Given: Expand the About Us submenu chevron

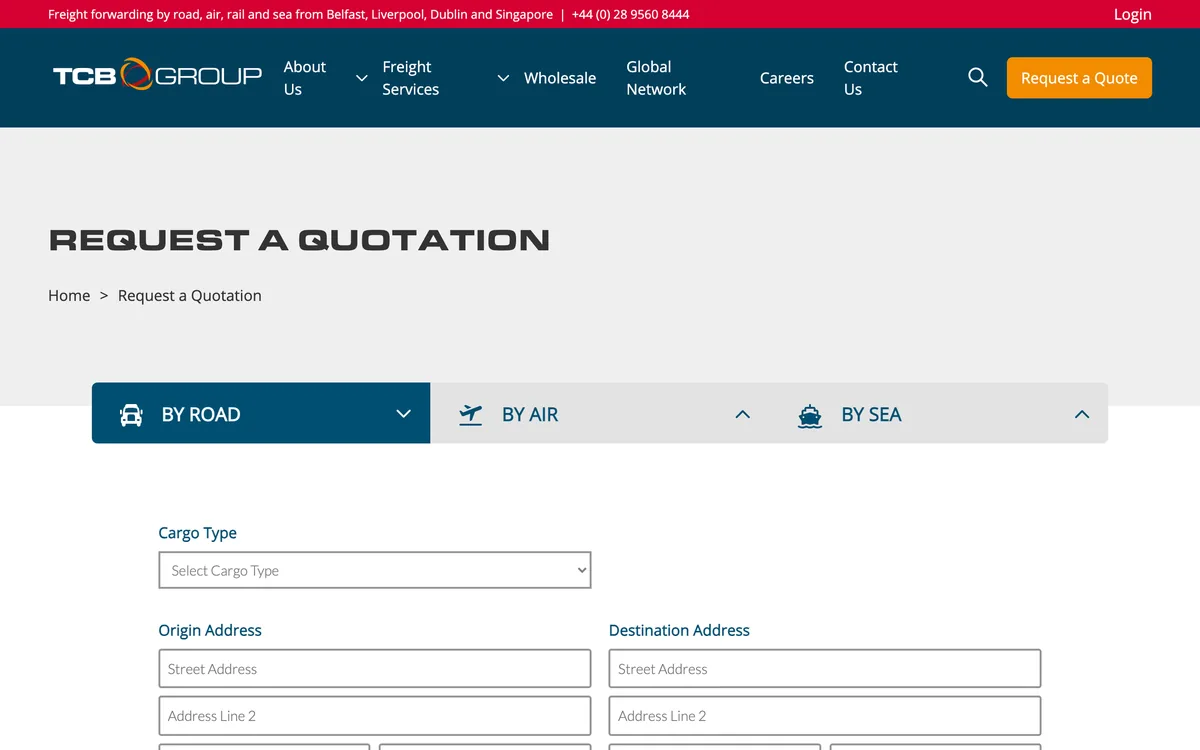Looking at the screenshot, I should pyautogui.click(x=362, y=78).
